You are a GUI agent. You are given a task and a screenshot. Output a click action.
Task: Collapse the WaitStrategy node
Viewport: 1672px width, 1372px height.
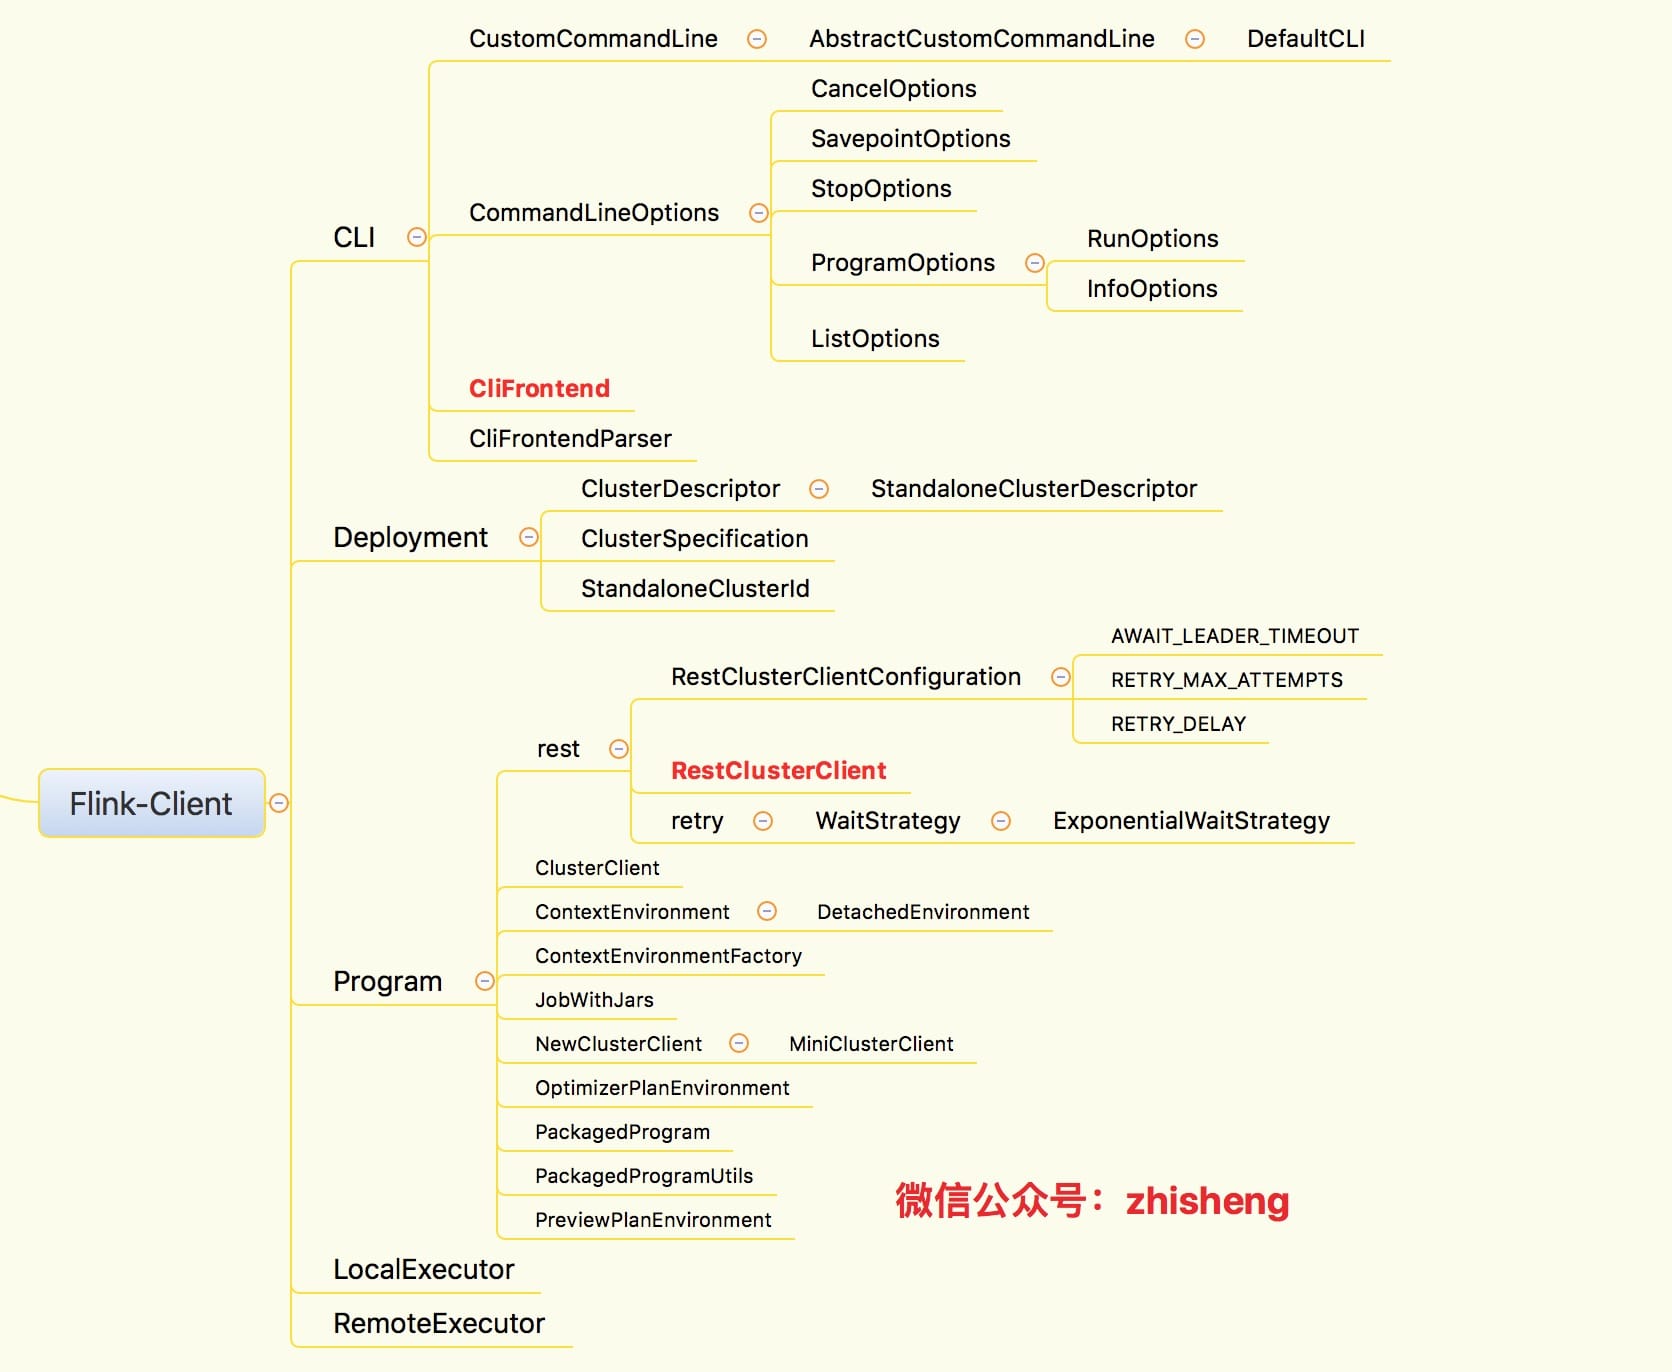point(1001,821)
